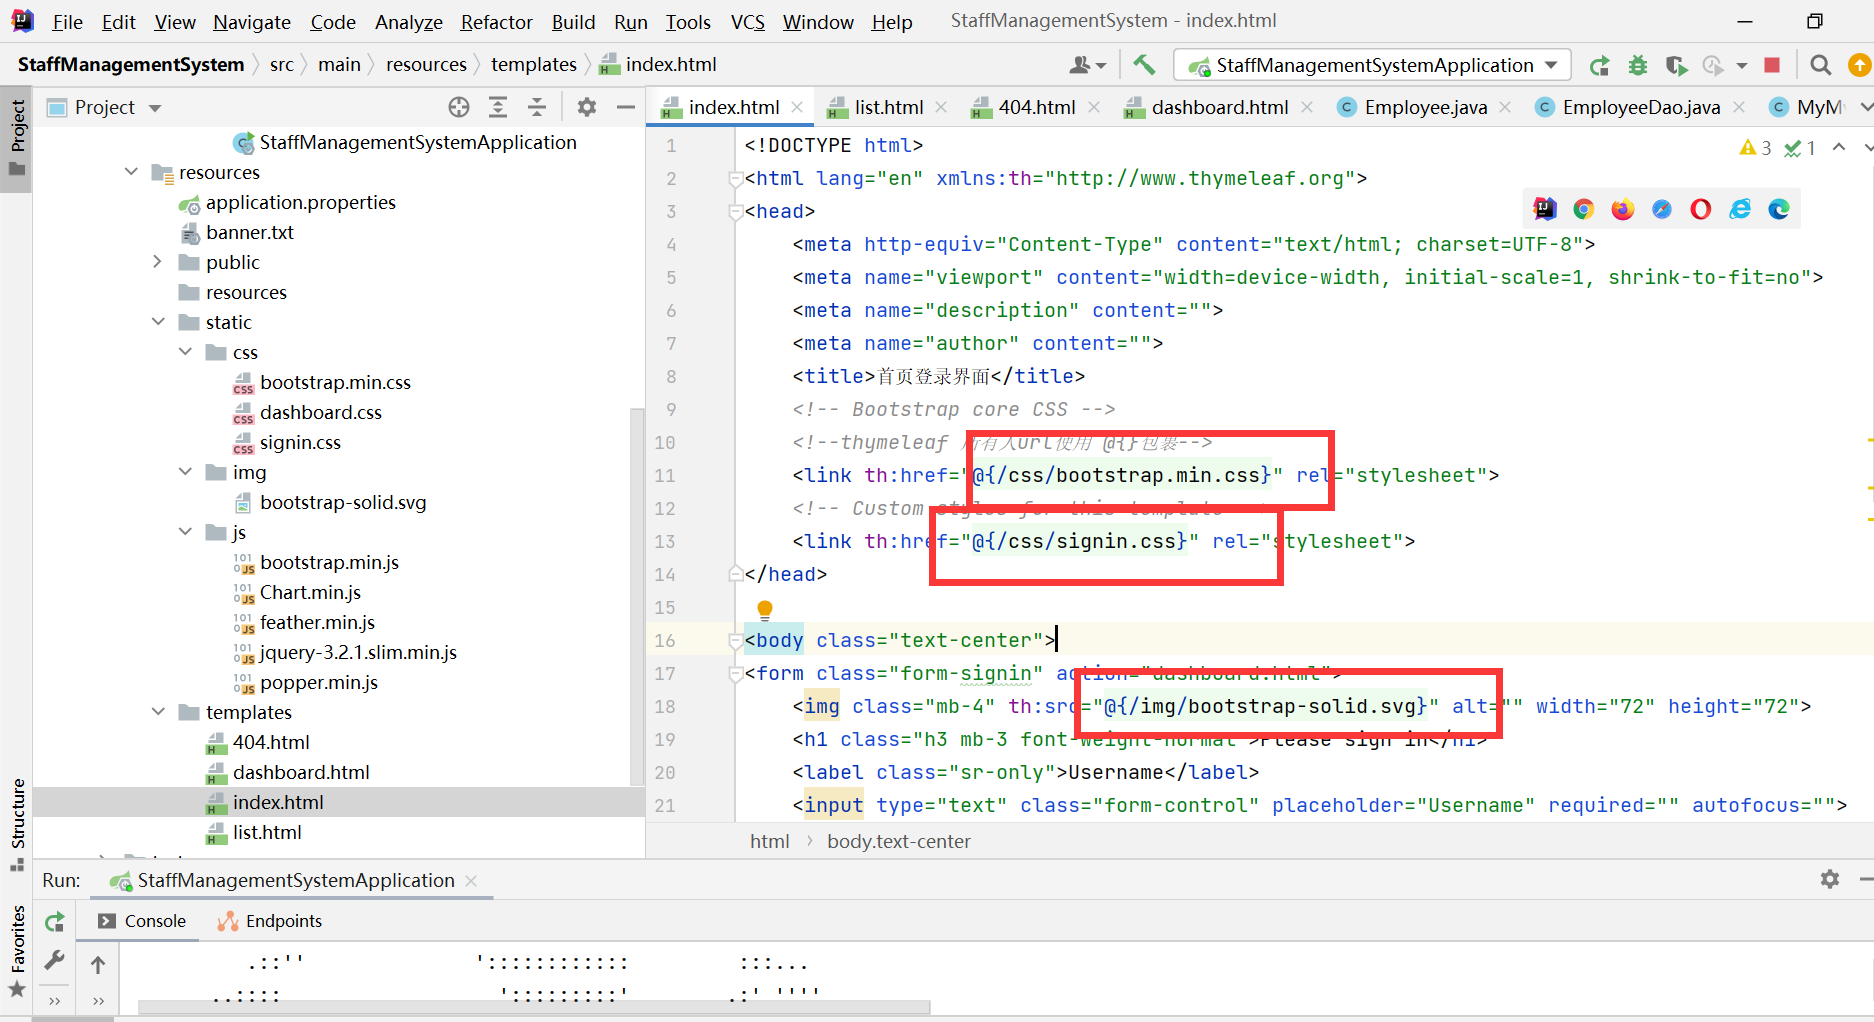The height and width of the screenshot is (1022, 1874).
Task: Click templates breadcrumb in navigation bar
Action: coord(534,65)
